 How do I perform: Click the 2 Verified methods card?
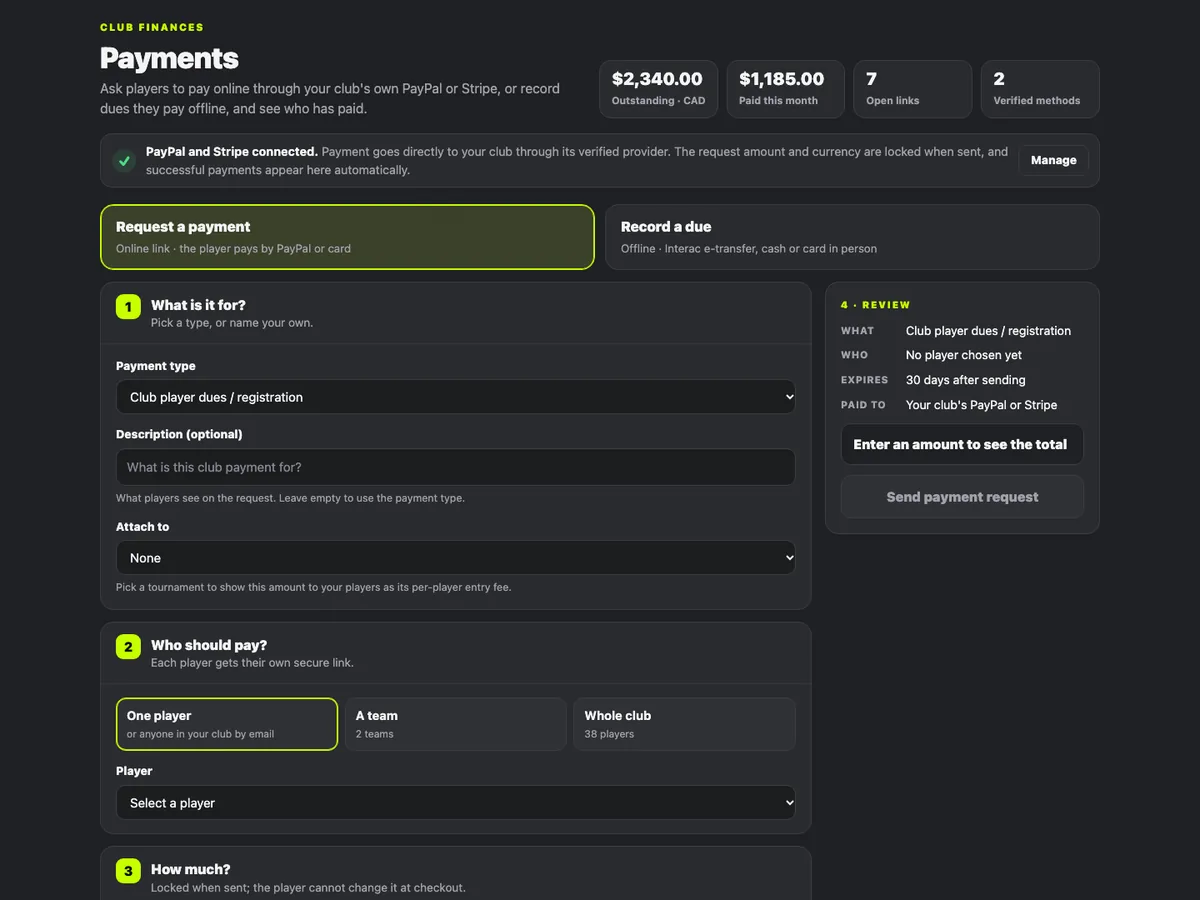(x=1040, y=89)
